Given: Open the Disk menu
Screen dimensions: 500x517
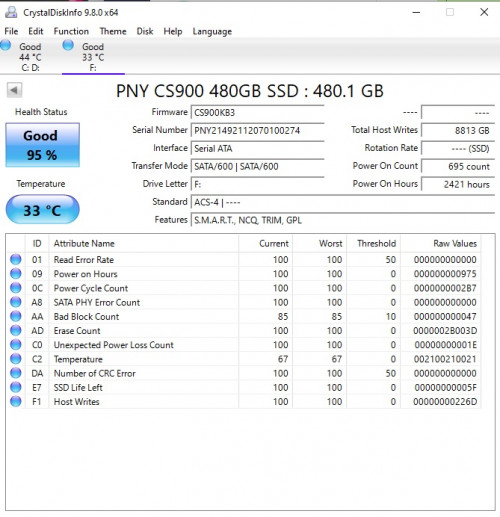Looking at the screenshot, I should [145, 31].
